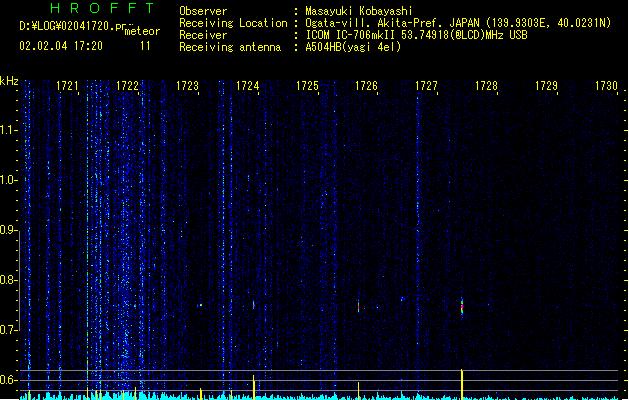The height and width of the screenshot is (400, 629).
Task: Click the meteor count value 11
Action: point(145,46)
